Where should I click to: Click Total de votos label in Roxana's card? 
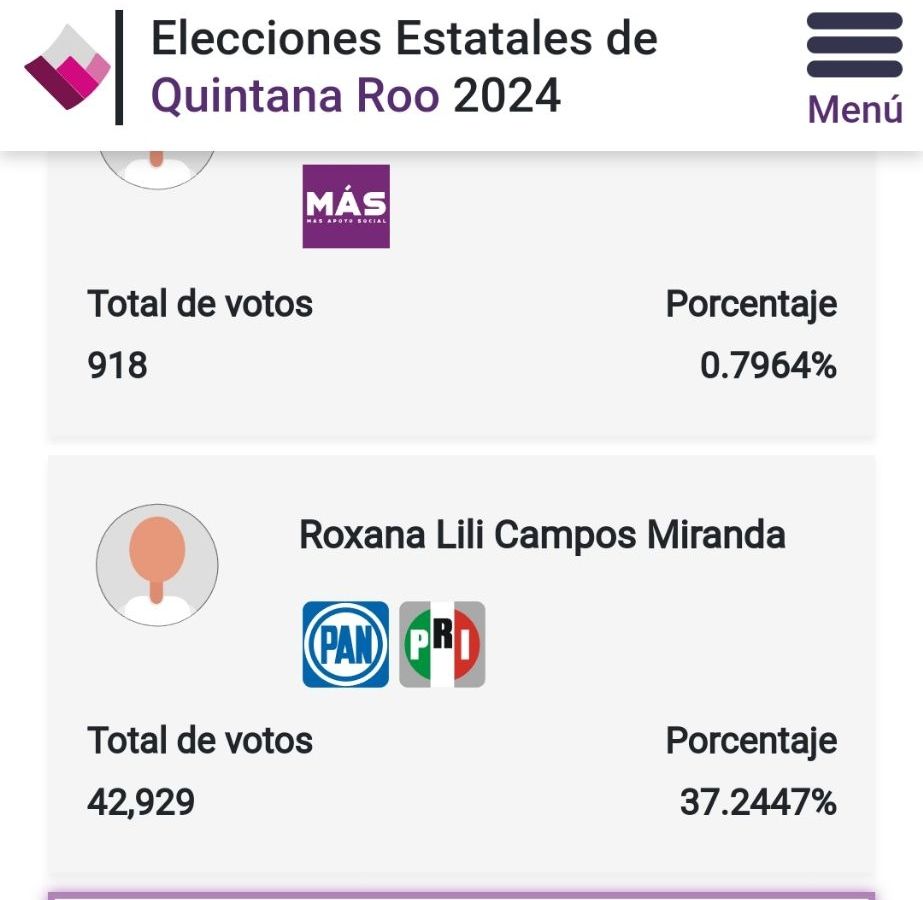200,740
